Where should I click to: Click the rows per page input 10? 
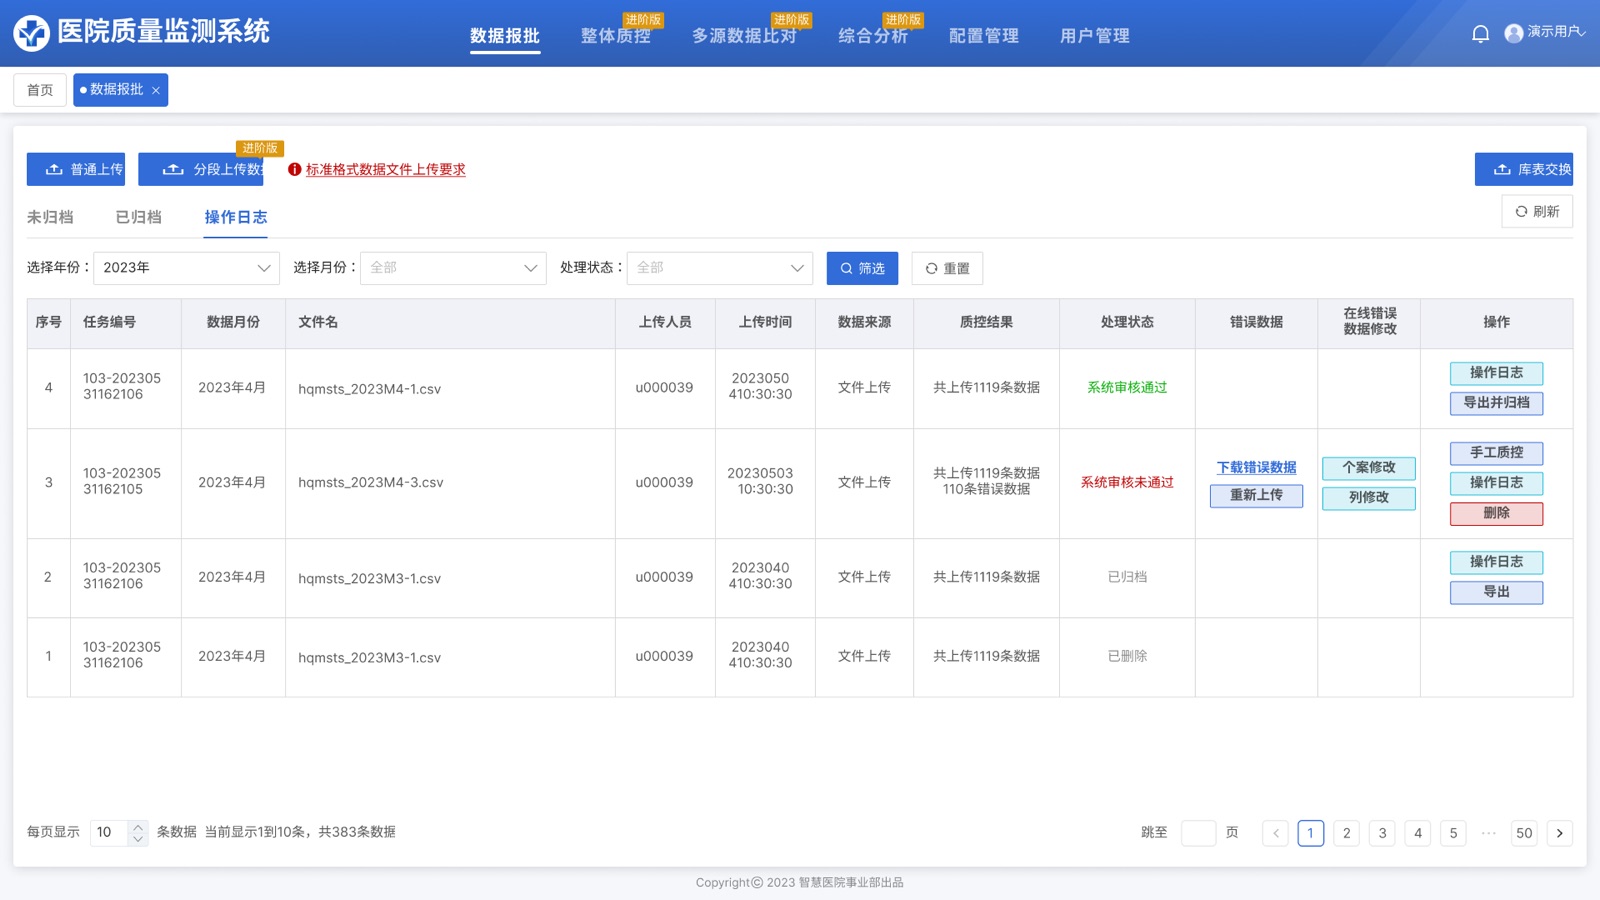[110, 833]
